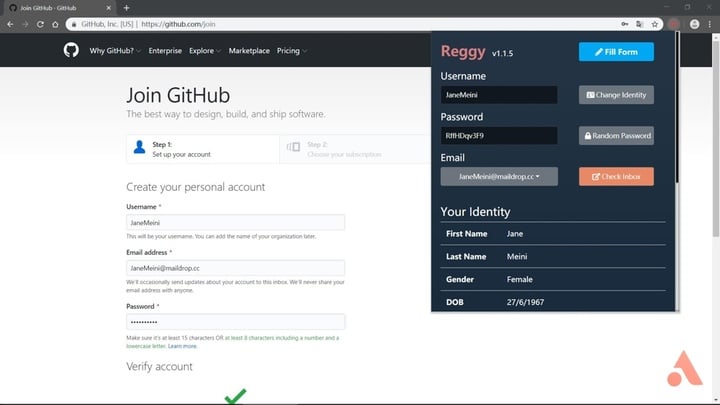Open the Reggy extension icon in toolbar

[675, 23]
